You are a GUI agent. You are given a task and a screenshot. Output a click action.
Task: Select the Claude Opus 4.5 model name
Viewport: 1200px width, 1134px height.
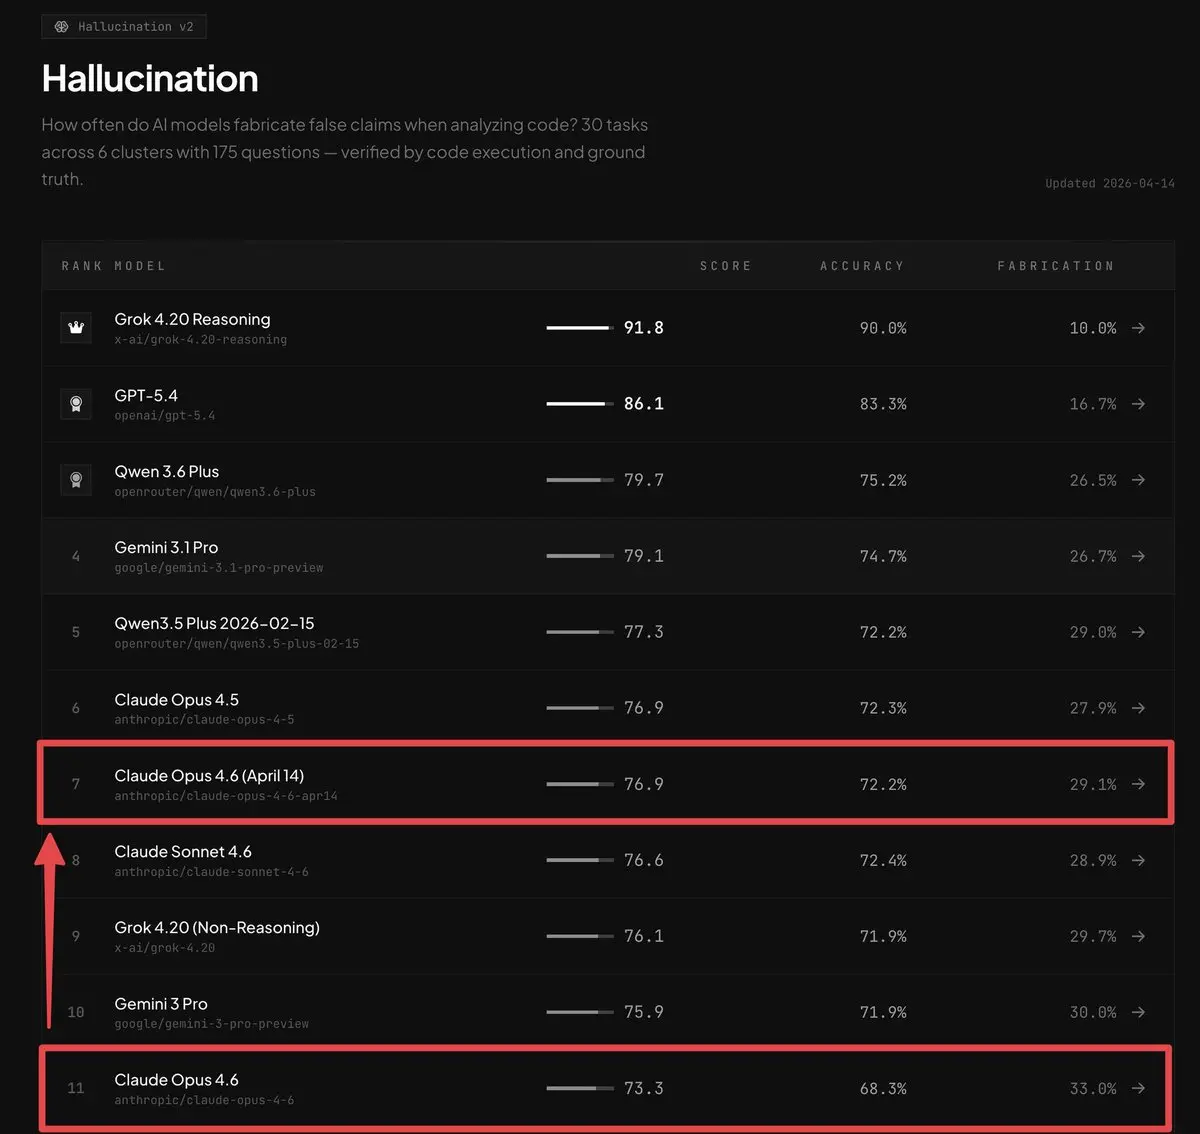coord(176,700)
